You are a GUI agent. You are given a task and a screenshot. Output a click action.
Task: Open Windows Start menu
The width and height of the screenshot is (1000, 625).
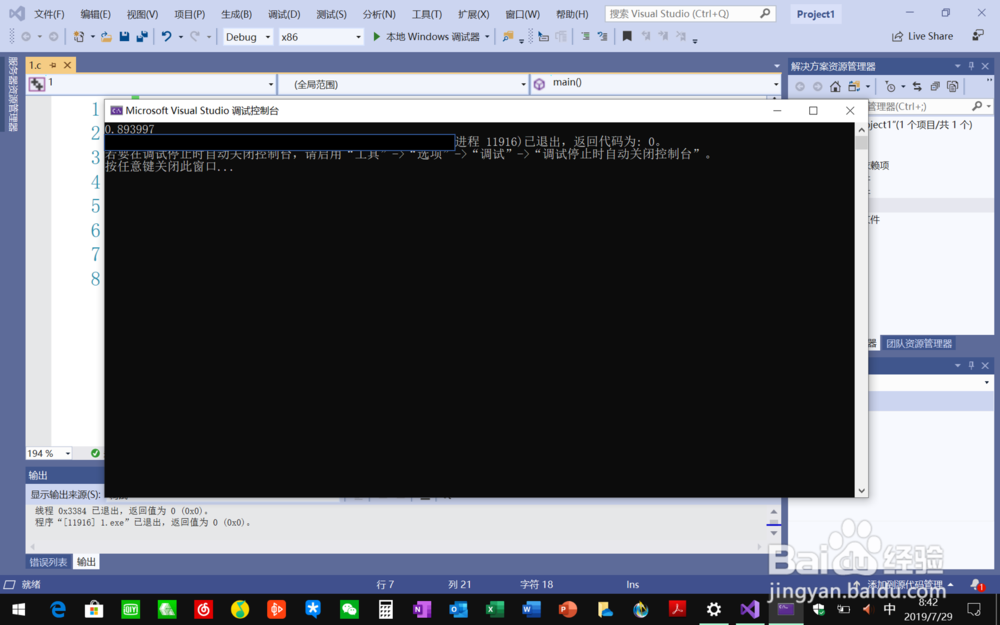pyautogui.click(x=18, y=610)
